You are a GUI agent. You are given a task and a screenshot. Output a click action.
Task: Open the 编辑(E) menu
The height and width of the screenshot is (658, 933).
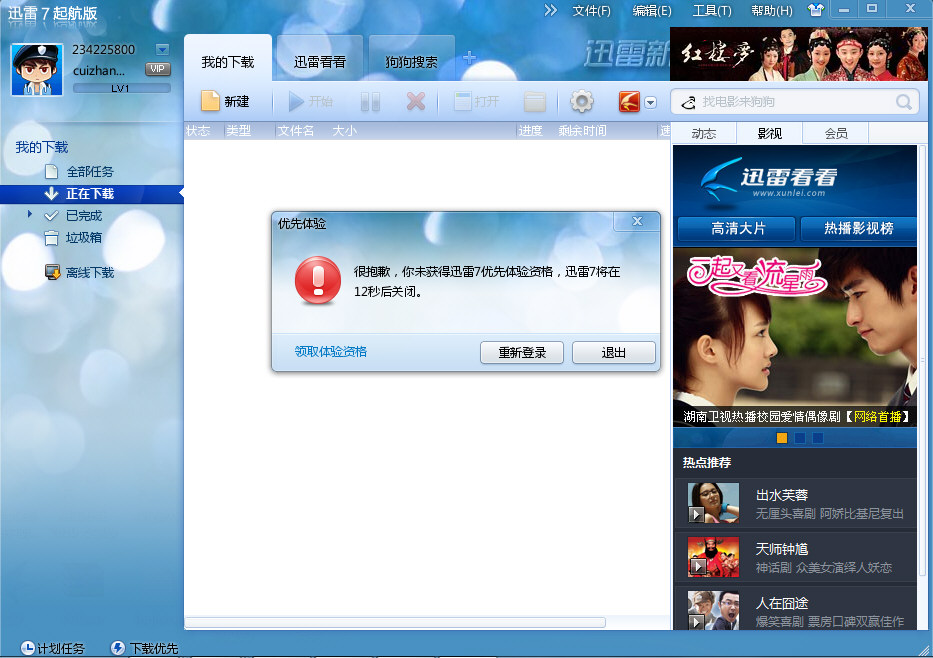[x=652, y=11]
